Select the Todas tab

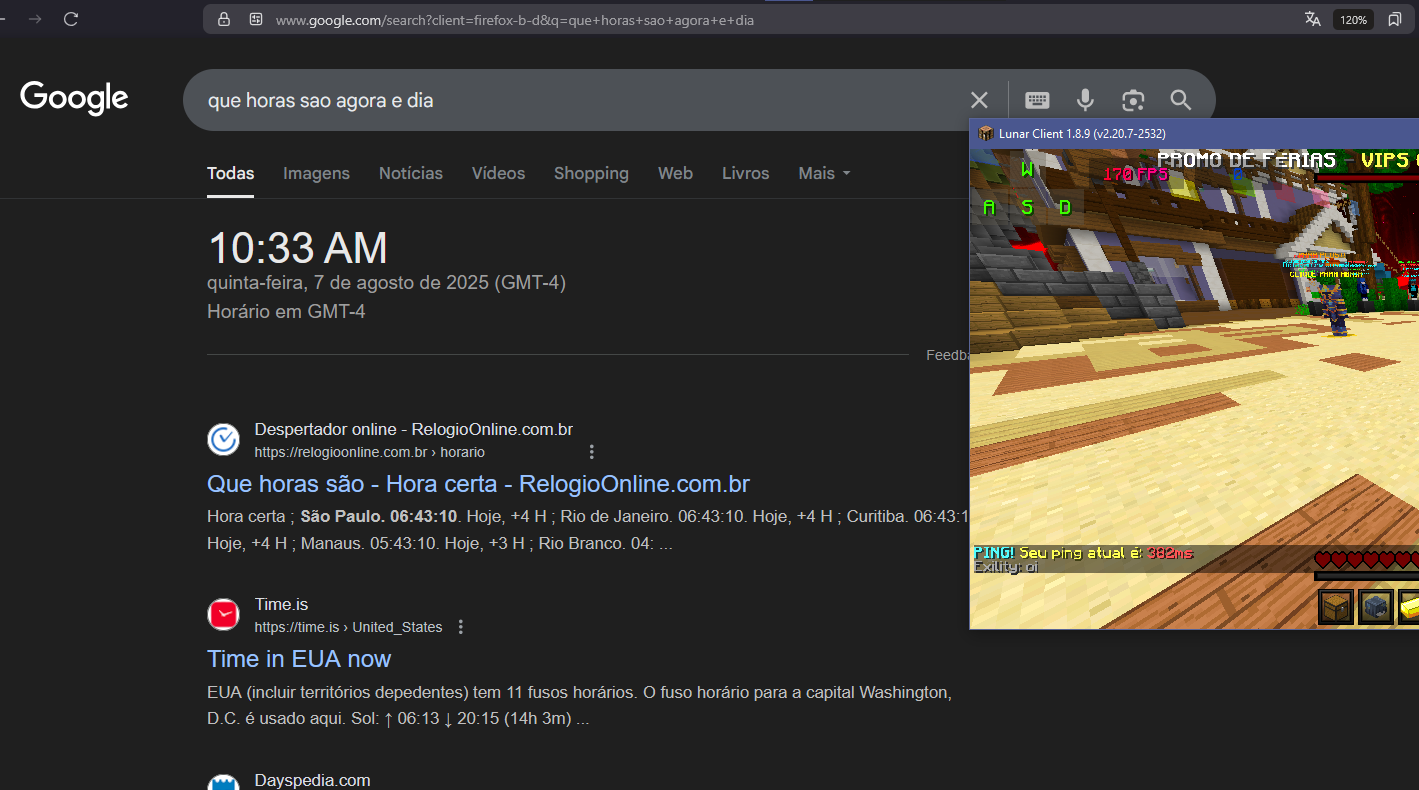(230, 173)
